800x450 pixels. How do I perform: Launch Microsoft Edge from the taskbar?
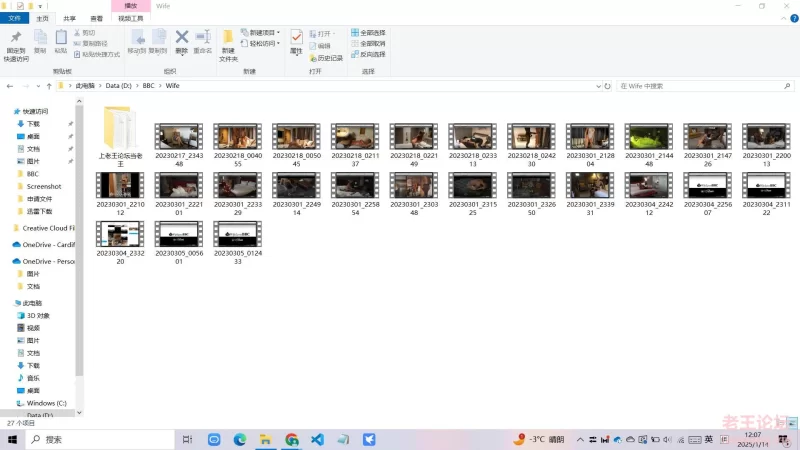click(240, 439)
